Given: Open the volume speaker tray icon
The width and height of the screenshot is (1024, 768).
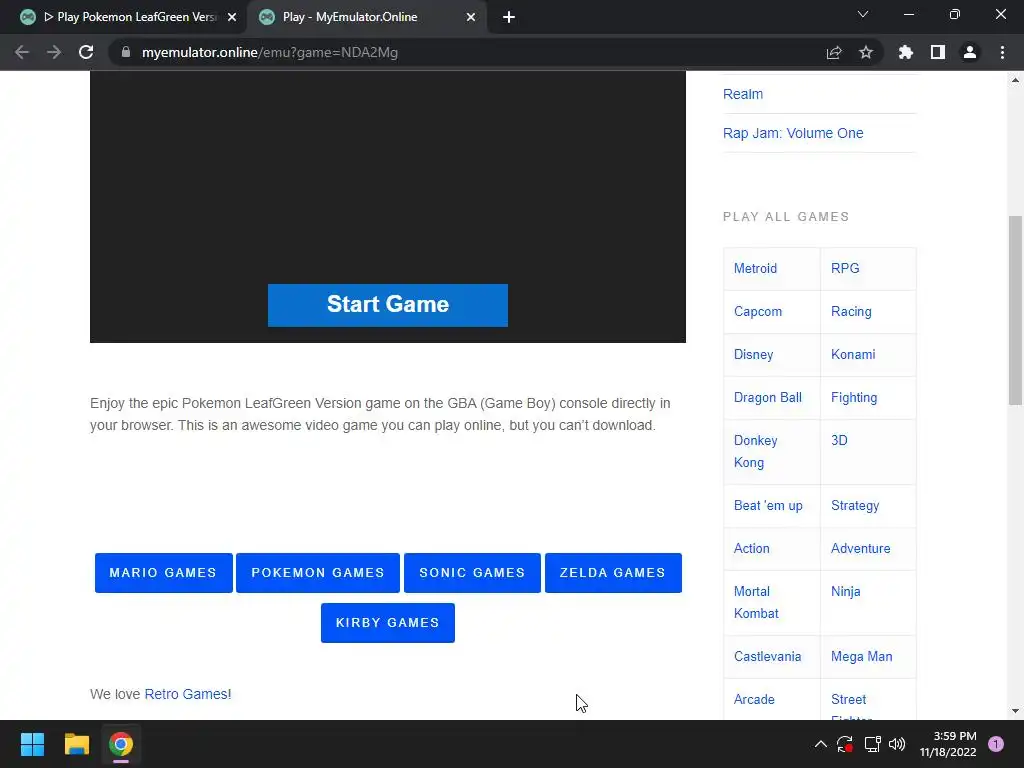Looking at the screenshot, I should coord(897,744).
